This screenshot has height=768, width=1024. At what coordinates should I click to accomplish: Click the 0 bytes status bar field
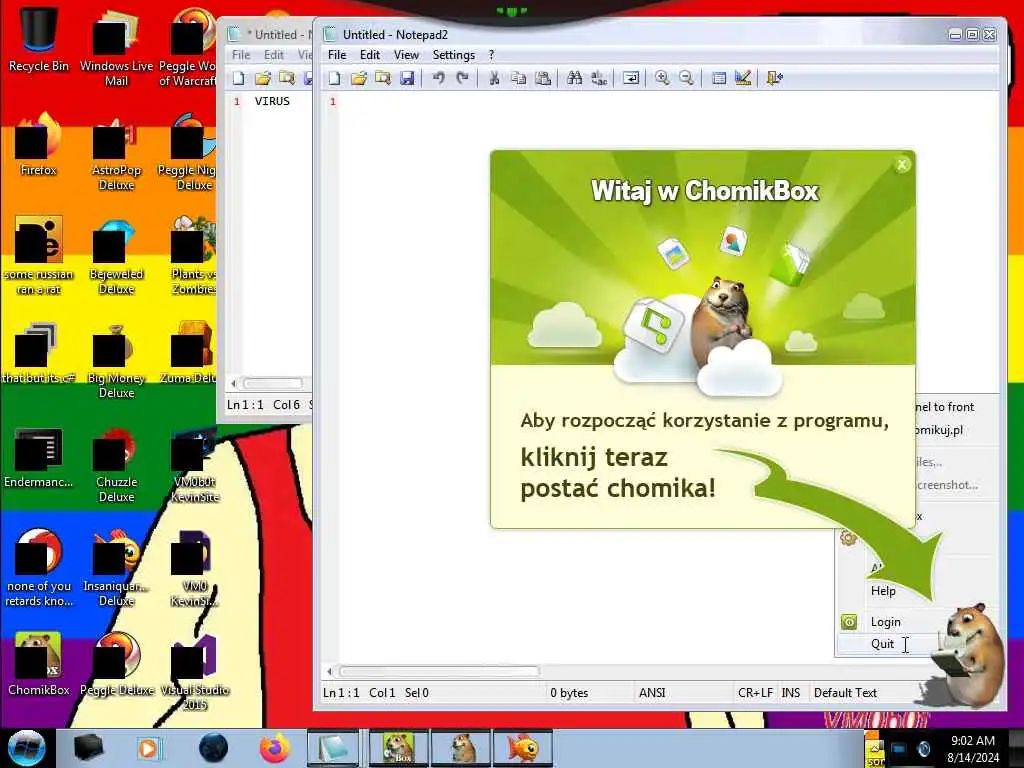point(569,693)
